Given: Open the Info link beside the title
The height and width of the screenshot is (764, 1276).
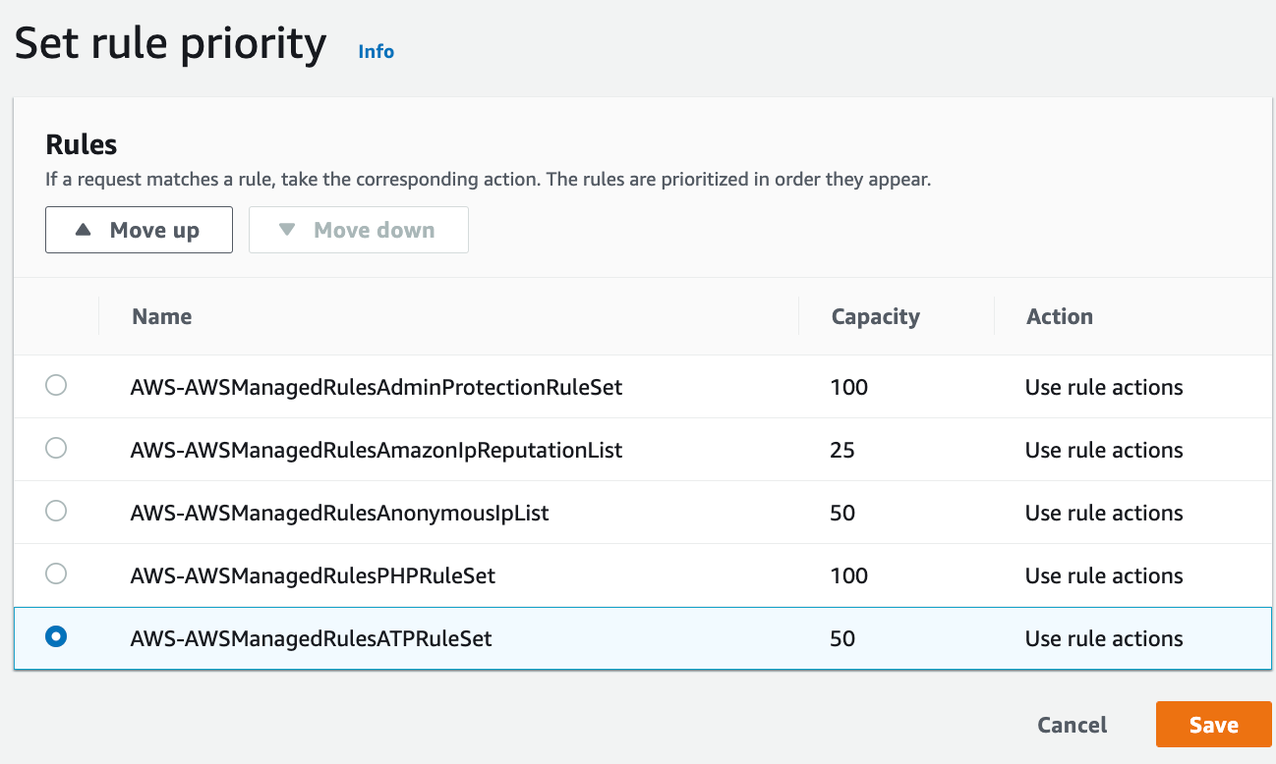Looking at the screenshot, I should 376,51.
